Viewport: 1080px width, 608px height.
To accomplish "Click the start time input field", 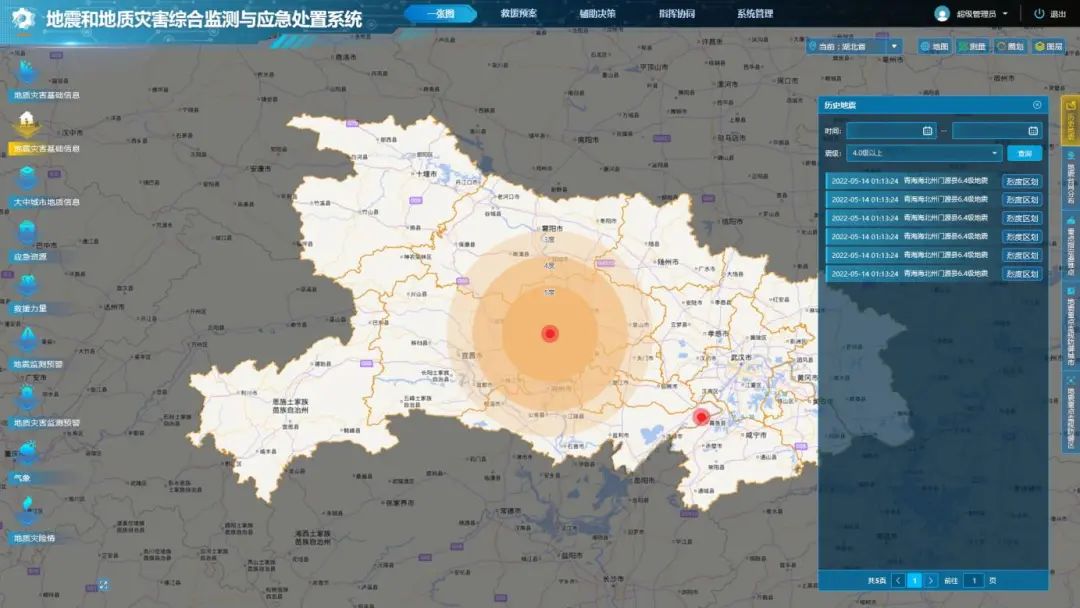I will [891, 131].
